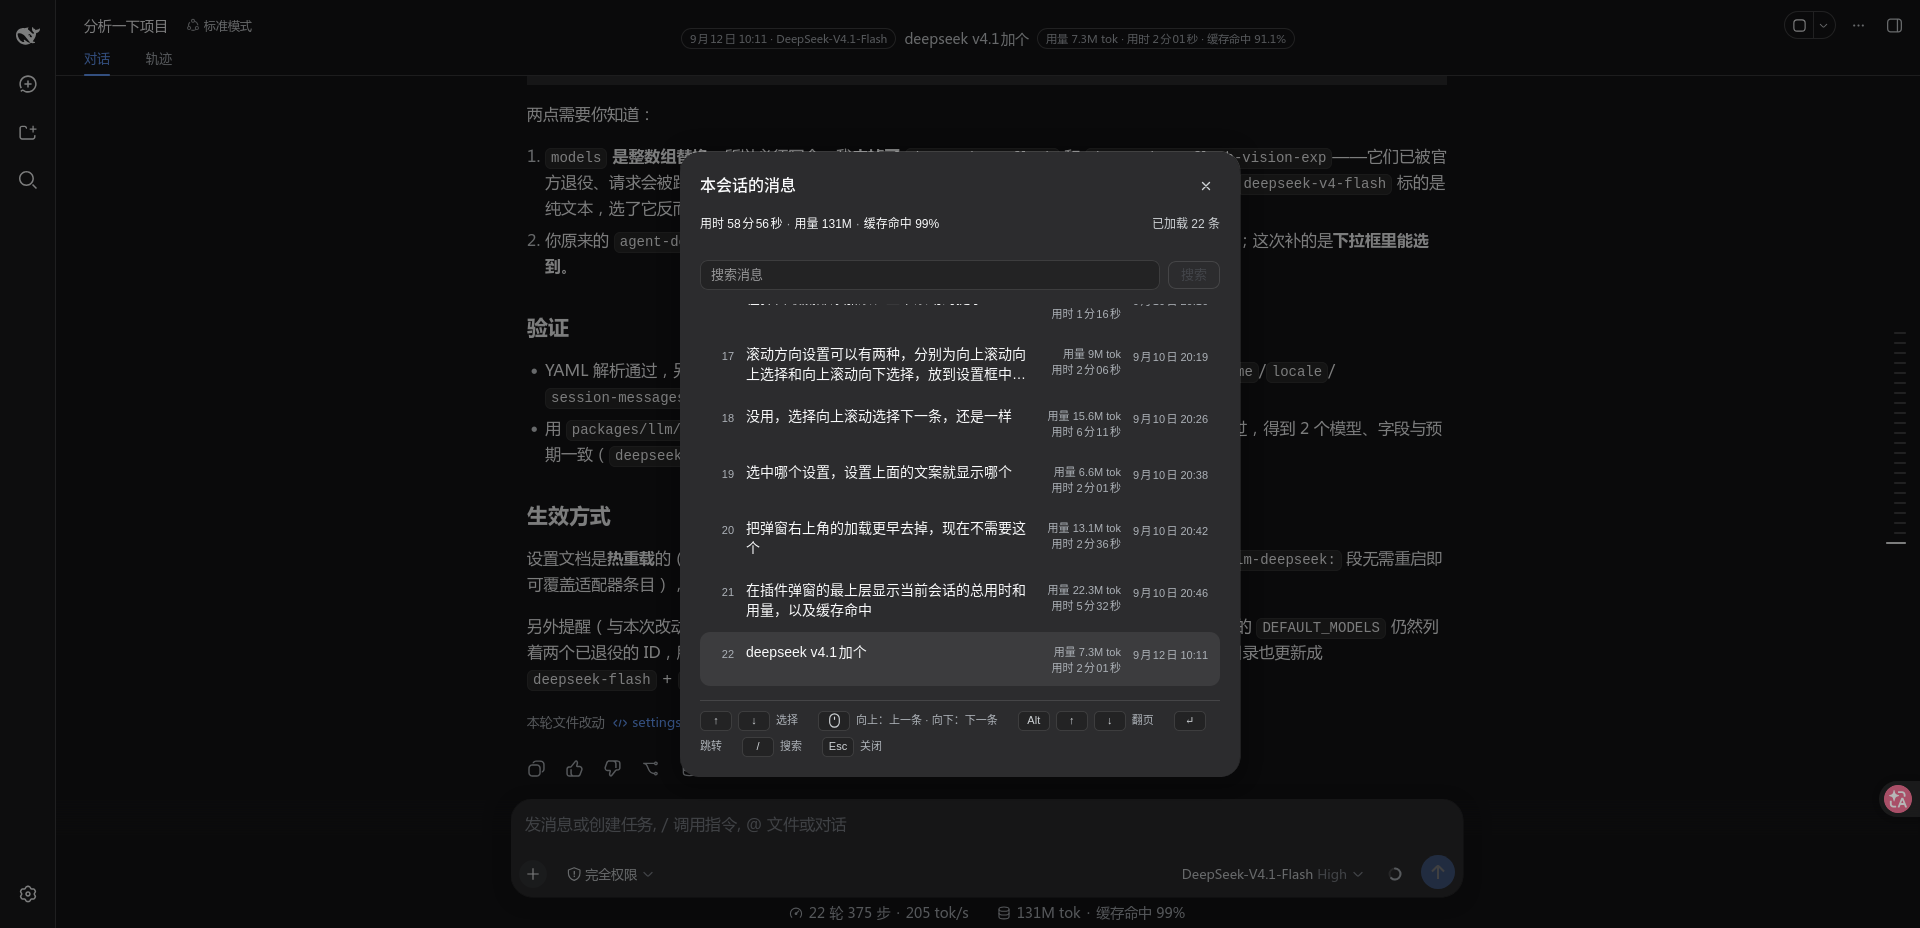Switch to the 轨迹 tab
This screenshot has width=1920, height=928.
[x=159, y=59]
